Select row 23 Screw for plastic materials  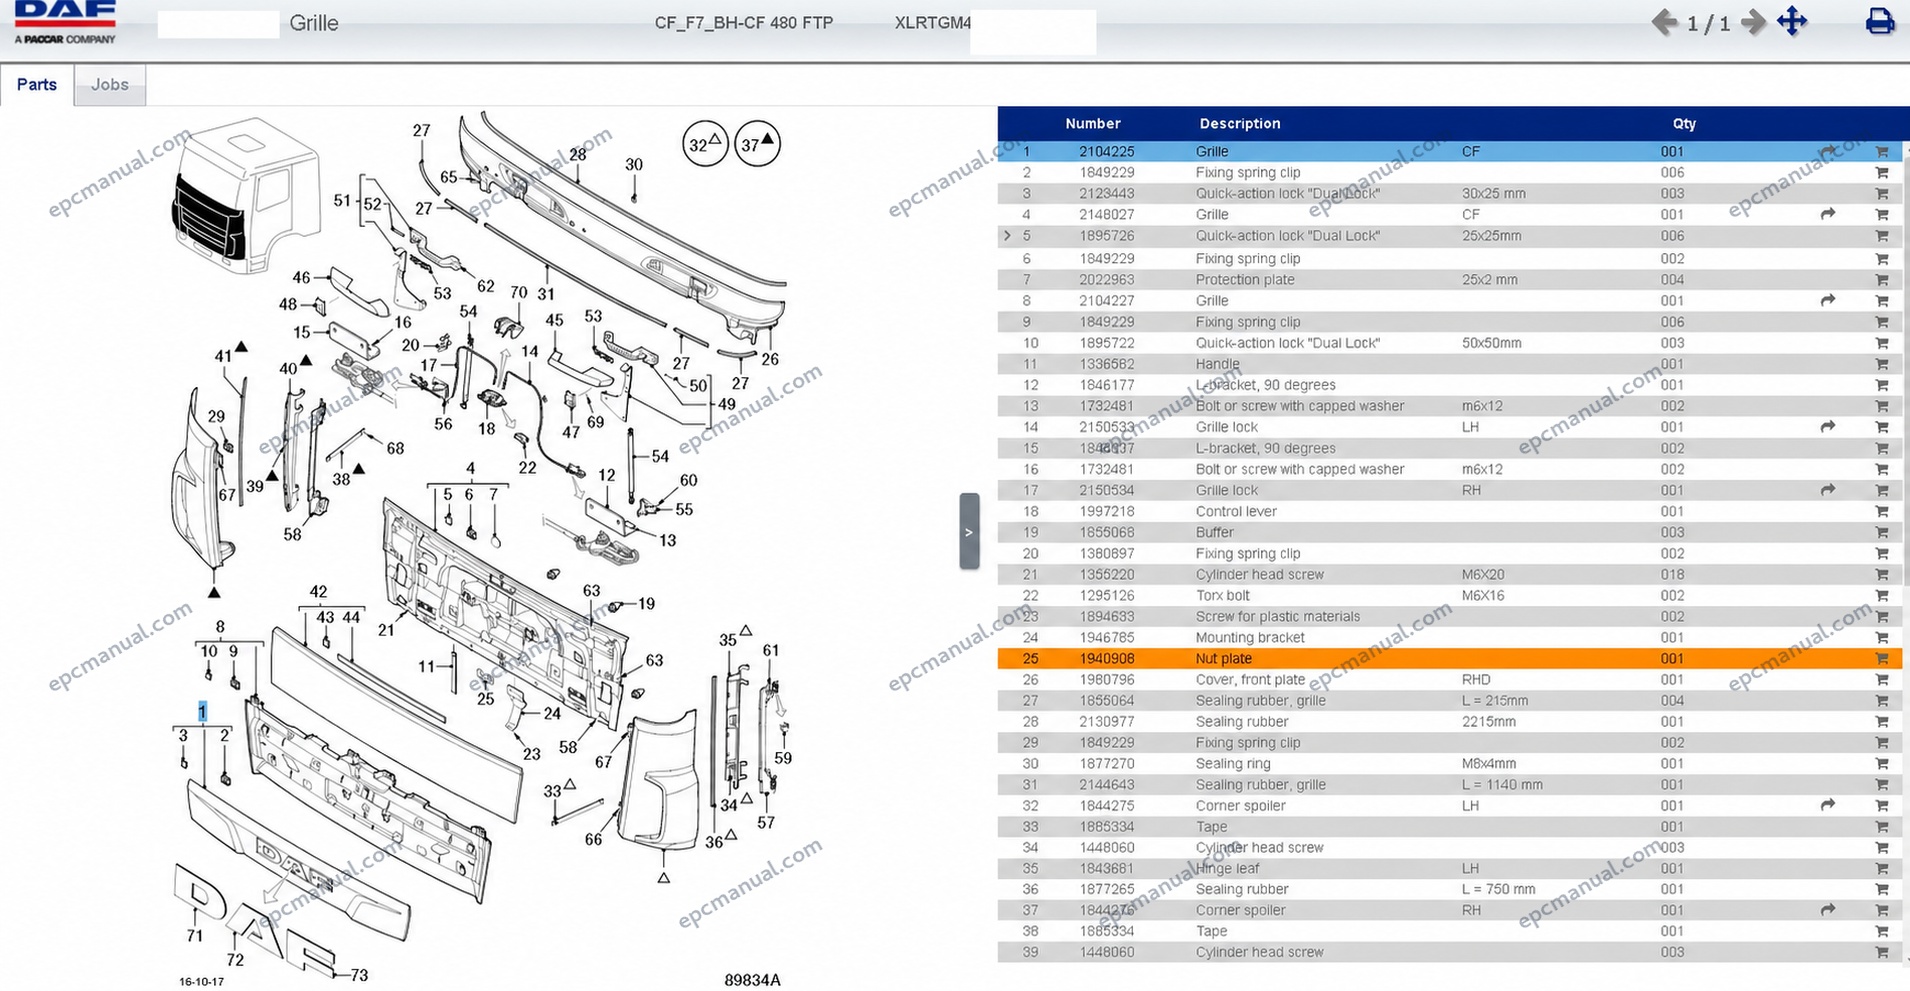pyautogui.click(x=1450, y=617)
